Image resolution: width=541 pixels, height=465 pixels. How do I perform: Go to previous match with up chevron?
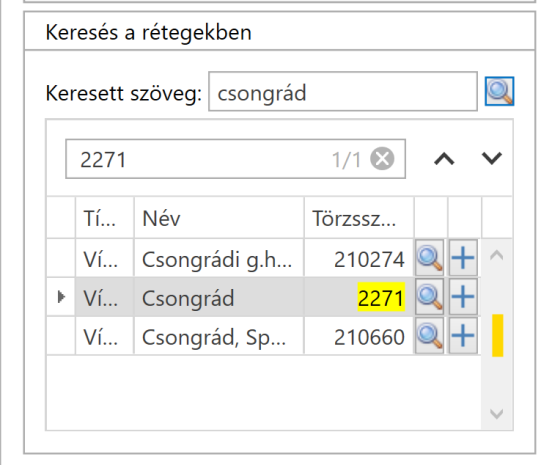(x=444, y=159)
